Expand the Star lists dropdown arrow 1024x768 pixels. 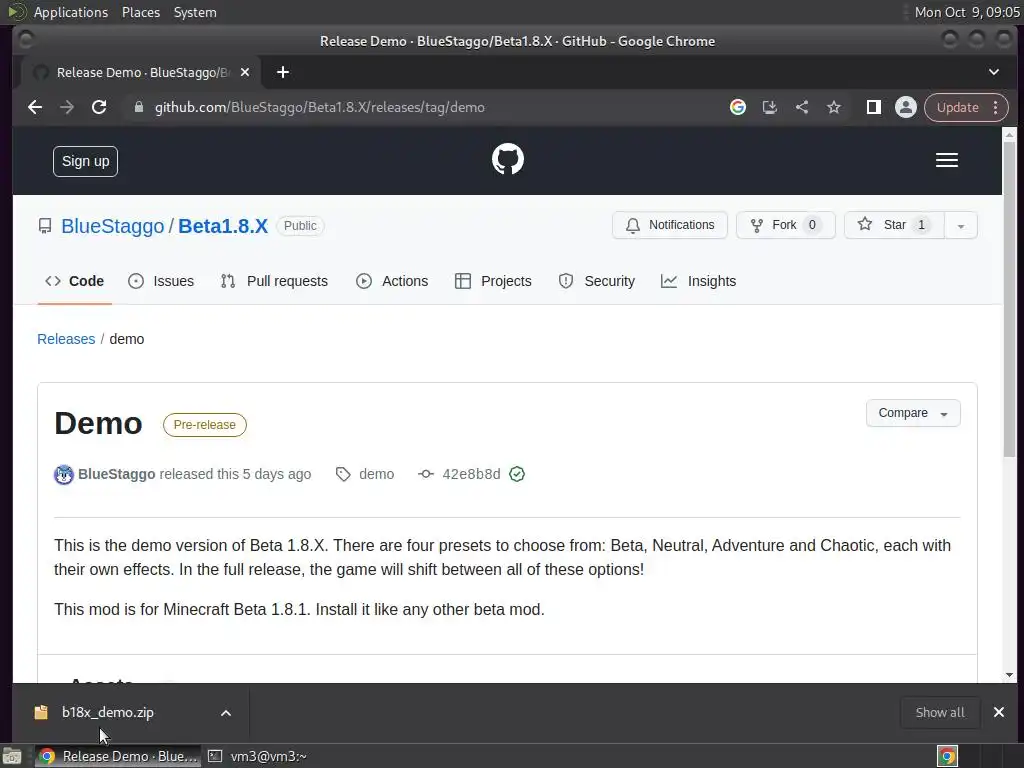[961, 226]
